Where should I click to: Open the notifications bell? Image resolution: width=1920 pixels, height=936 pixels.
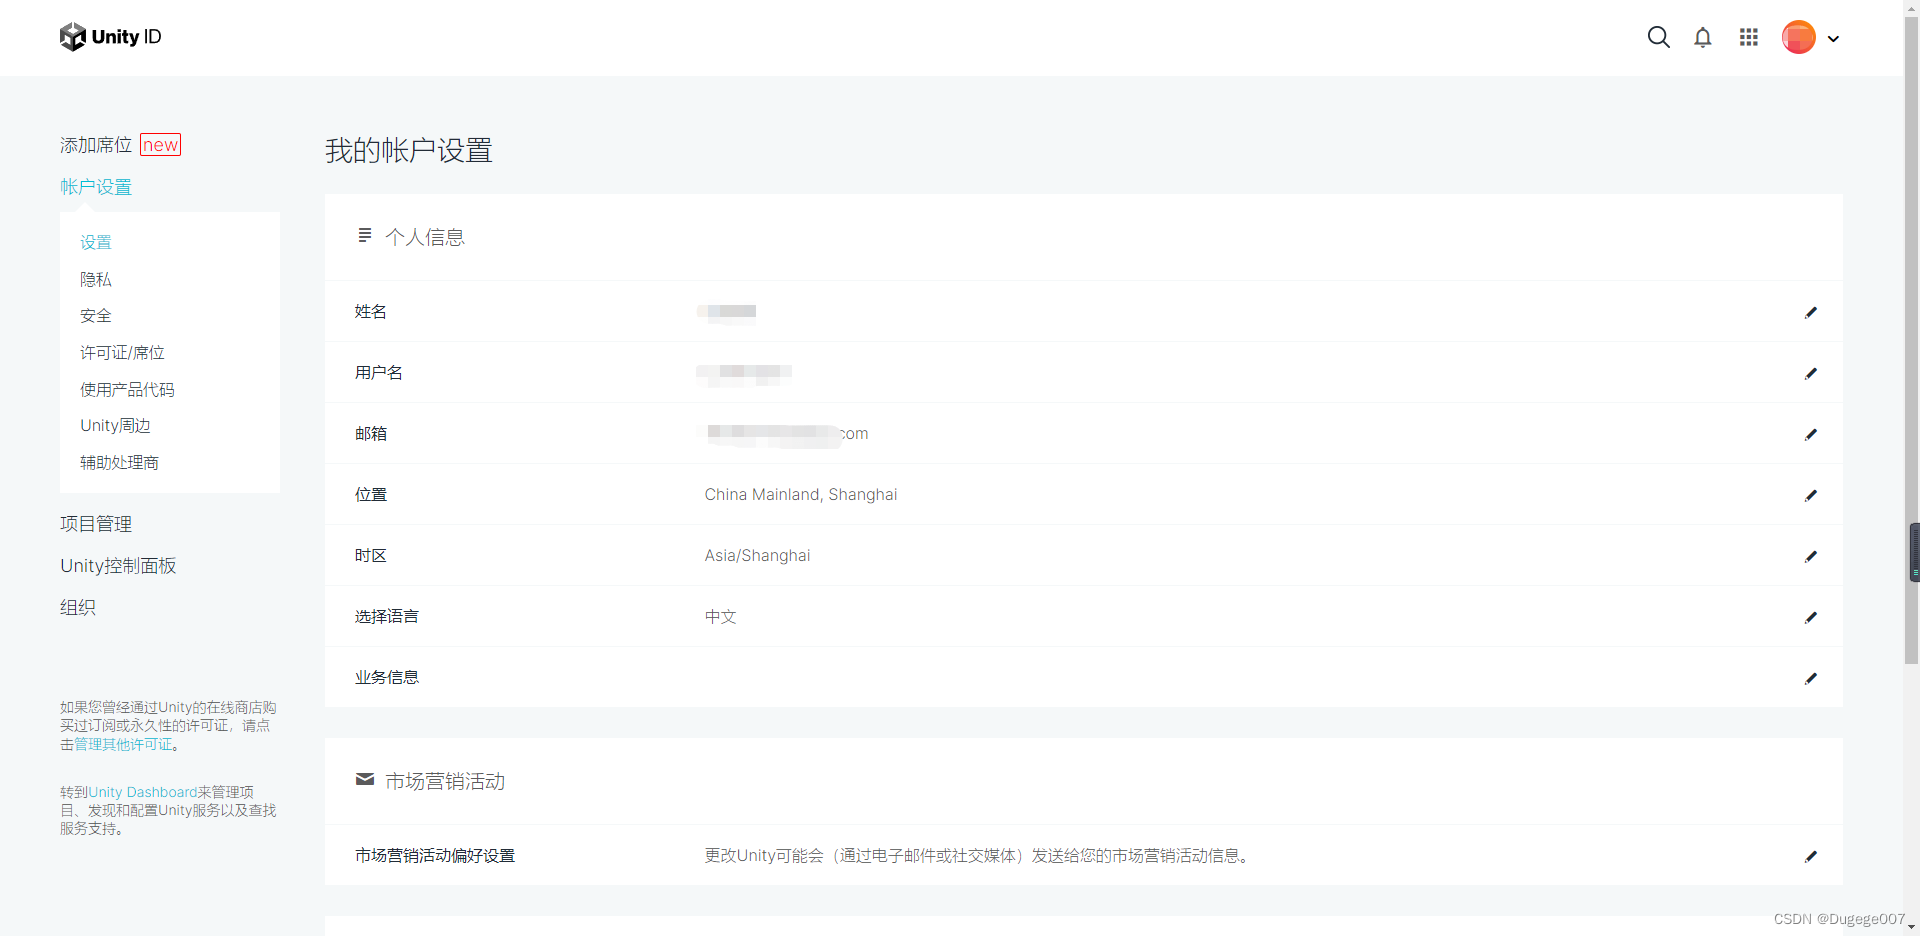(1703, 38)
